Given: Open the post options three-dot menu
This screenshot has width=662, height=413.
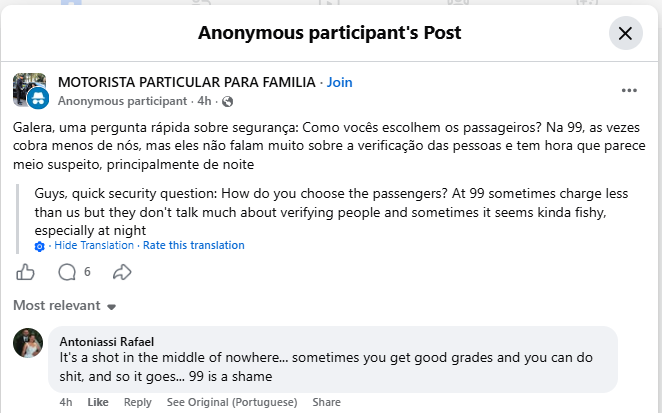Looking at the screenshot, I should point(629,90).
